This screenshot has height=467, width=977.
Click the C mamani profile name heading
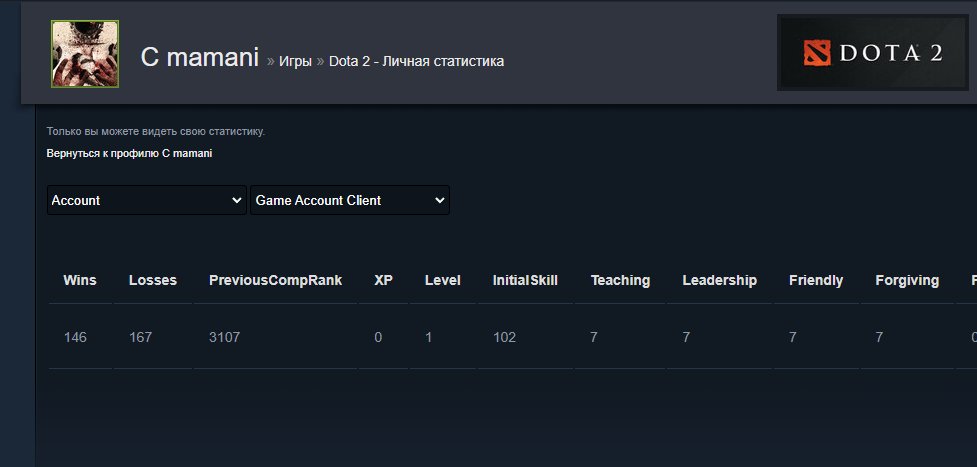(x=199, y=57)
